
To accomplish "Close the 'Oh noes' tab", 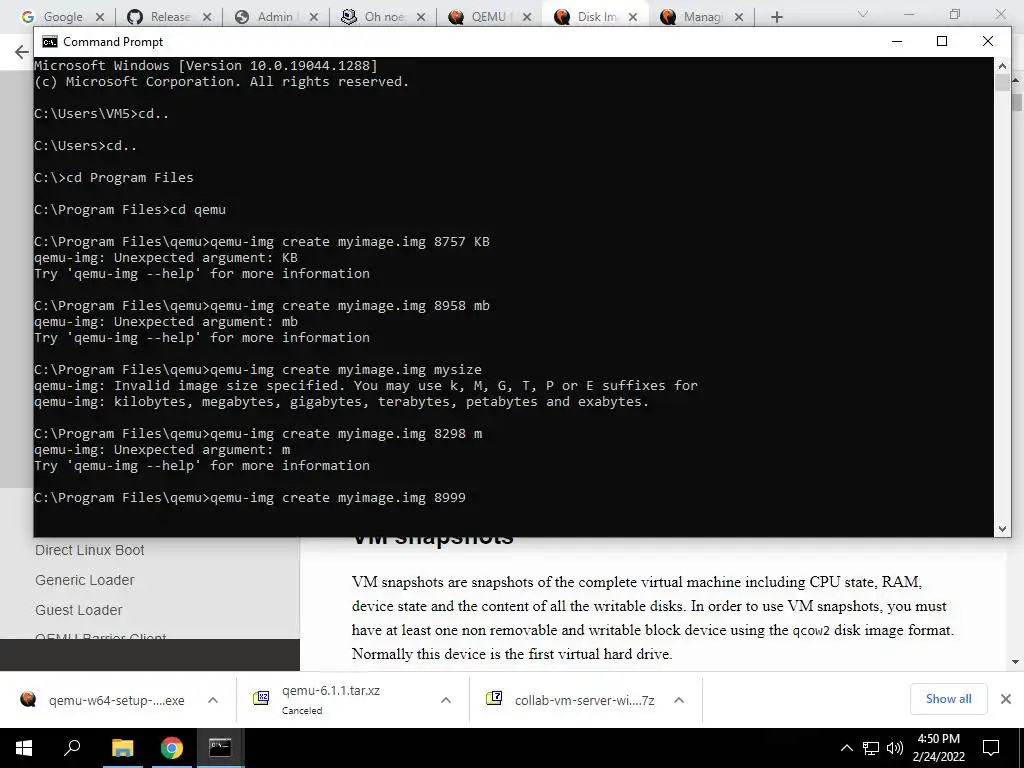I will click(x=421, y=17).
